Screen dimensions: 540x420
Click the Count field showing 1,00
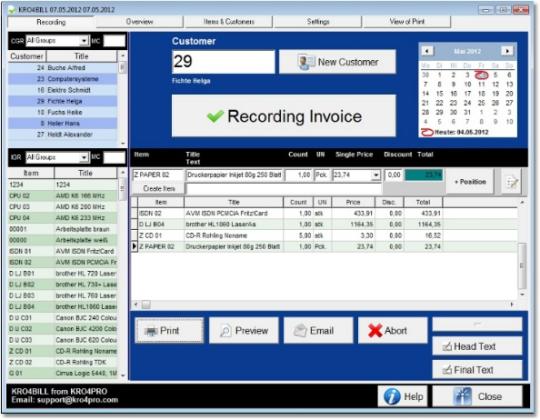299,175
